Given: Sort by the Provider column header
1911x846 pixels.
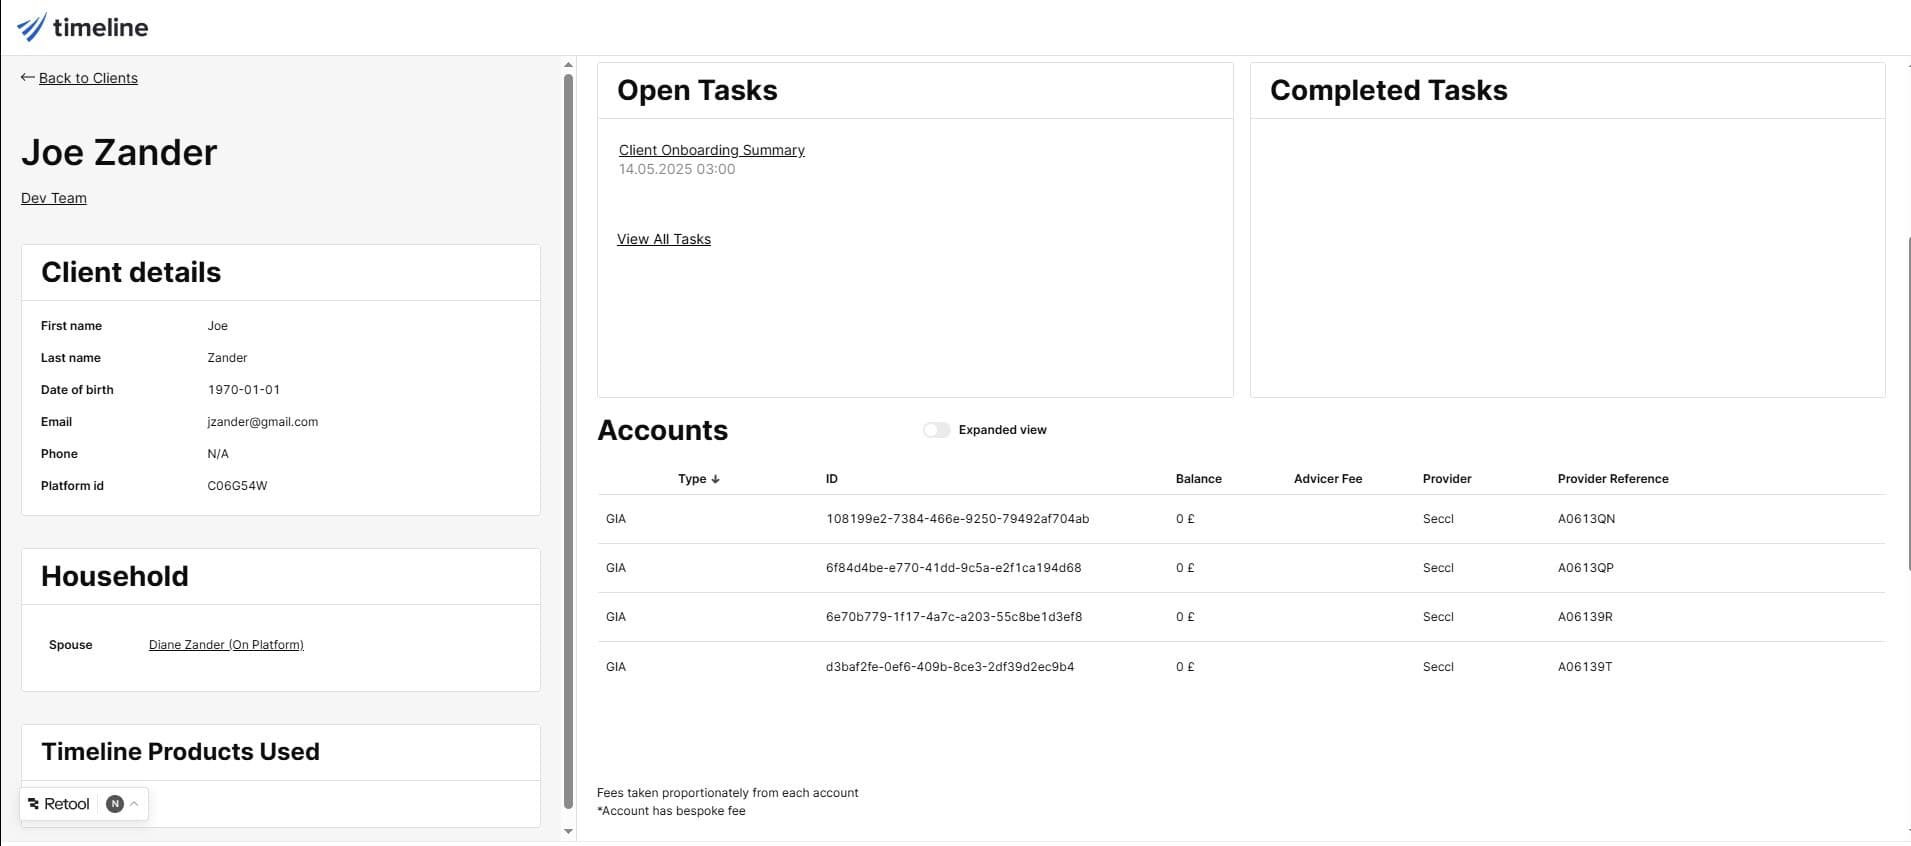Looking at the screenshot, I should (1447, 479).
